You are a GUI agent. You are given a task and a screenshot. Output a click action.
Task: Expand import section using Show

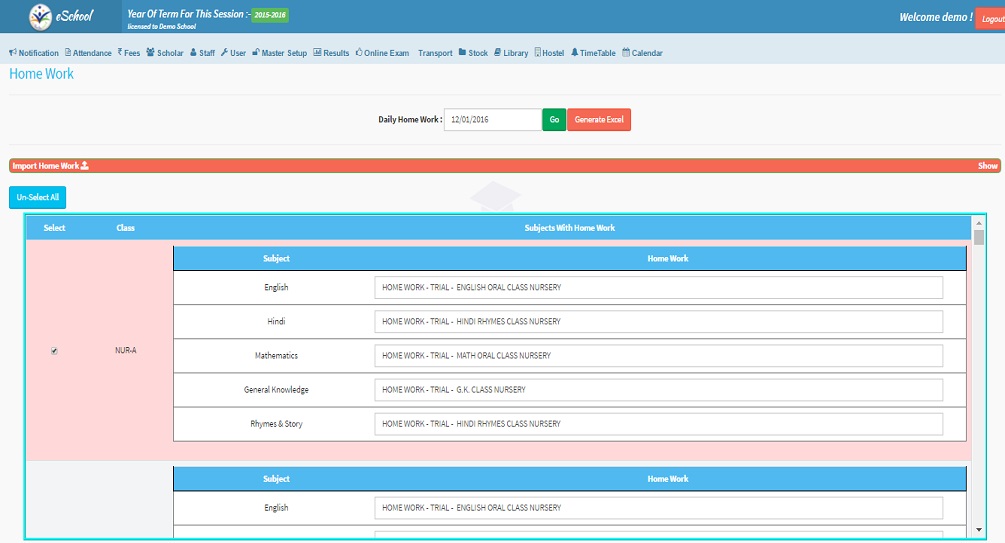point(987,166)
